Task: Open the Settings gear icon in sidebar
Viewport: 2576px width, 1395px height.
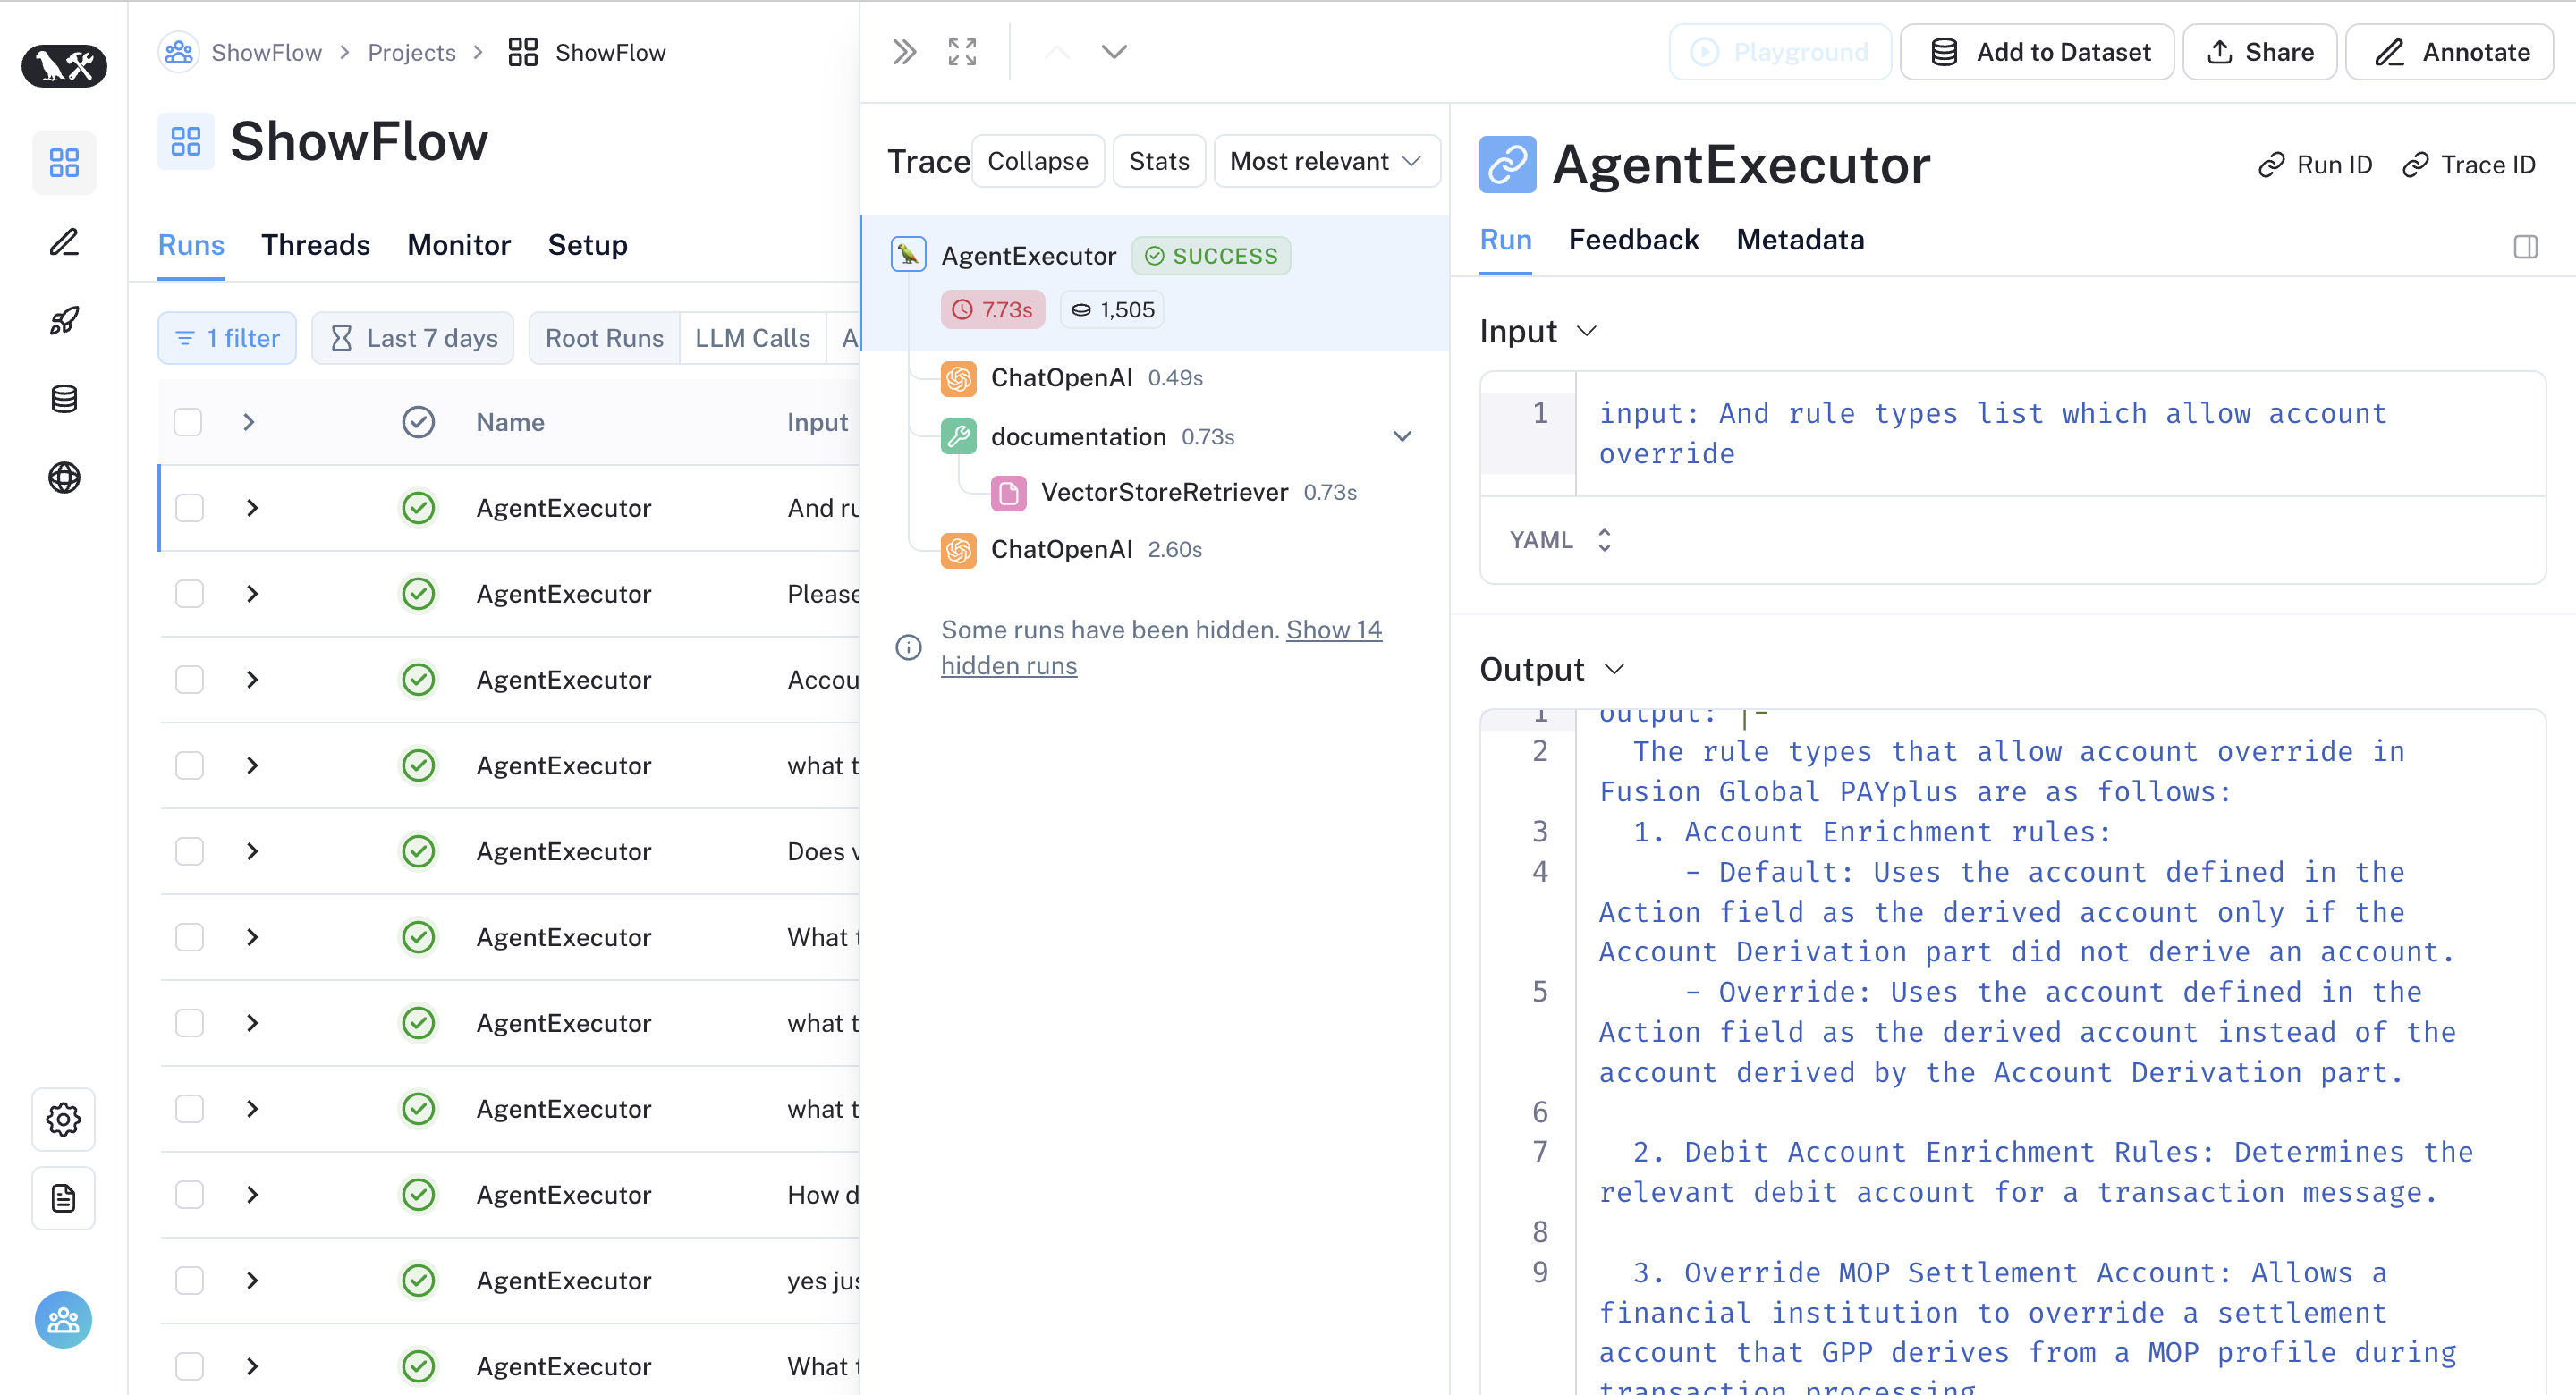Action: click(63, 1119)
